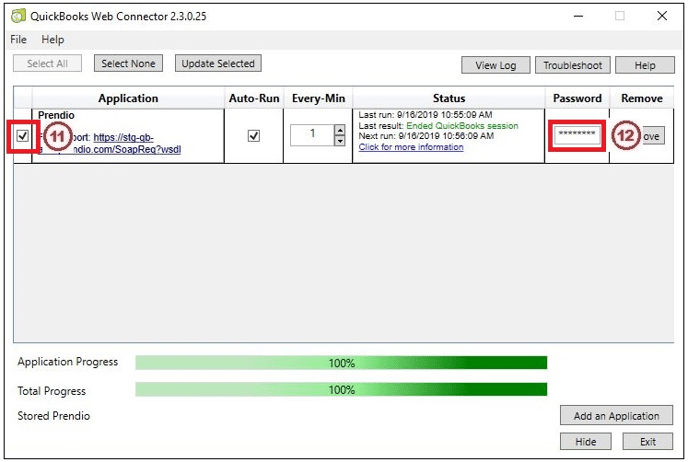Screen dimensions: 688x462
Task: Click the Prendio application name
Action: click(56, 115)
